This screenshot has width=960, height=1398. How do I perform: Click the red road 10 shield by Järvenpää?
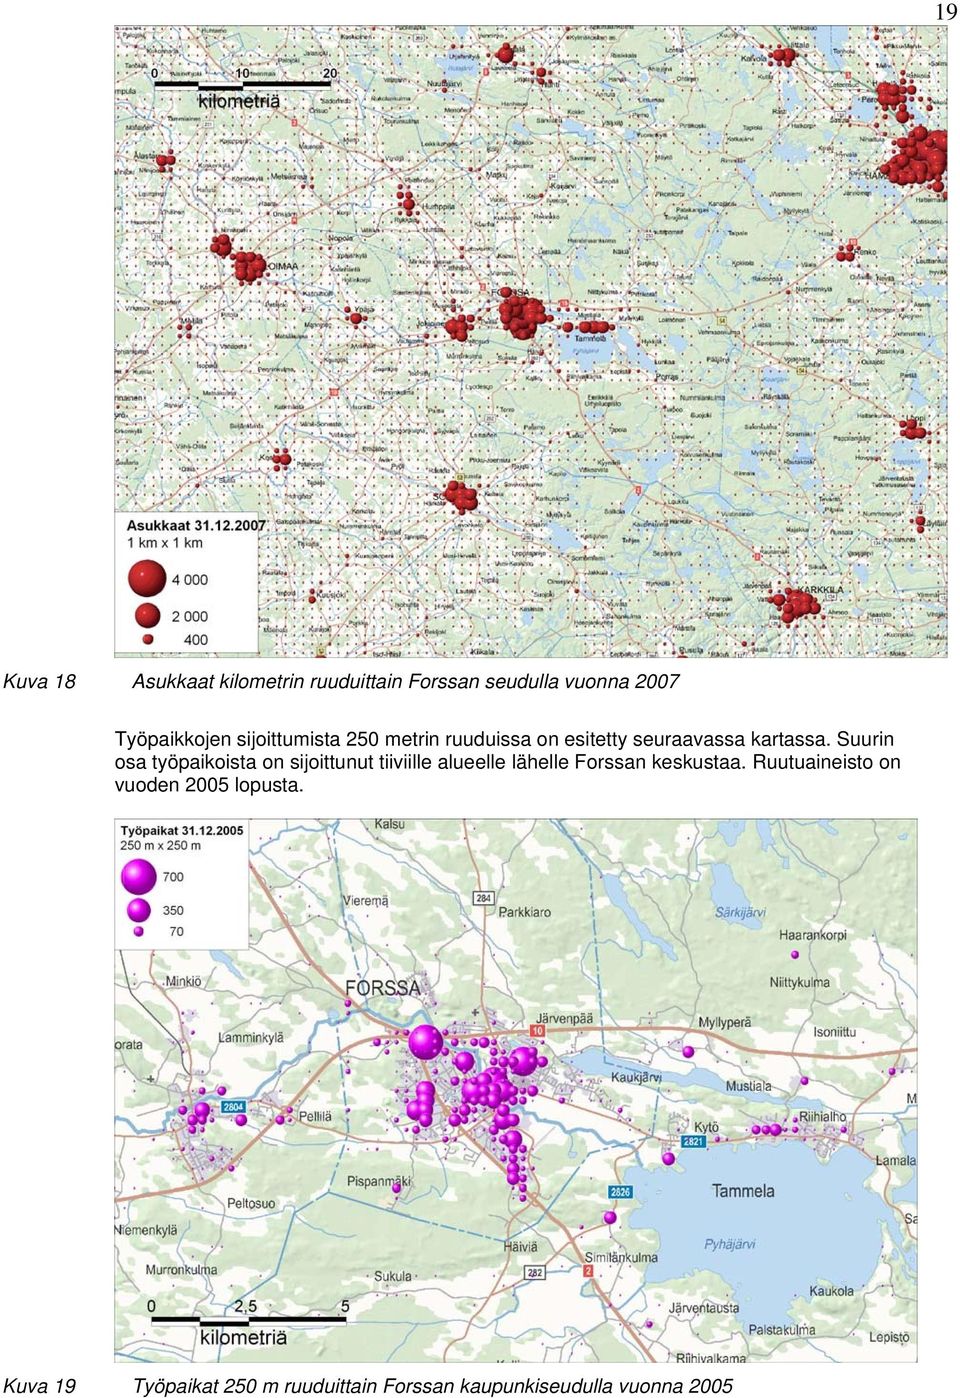(538, 1031)
